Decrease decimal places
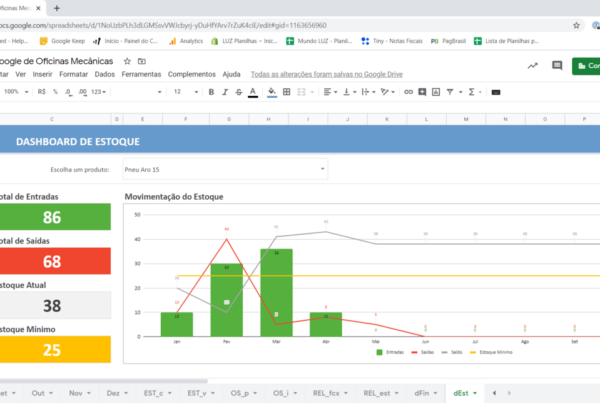The height and width of the screenshot is (403, 600). [x=68, y=92]
